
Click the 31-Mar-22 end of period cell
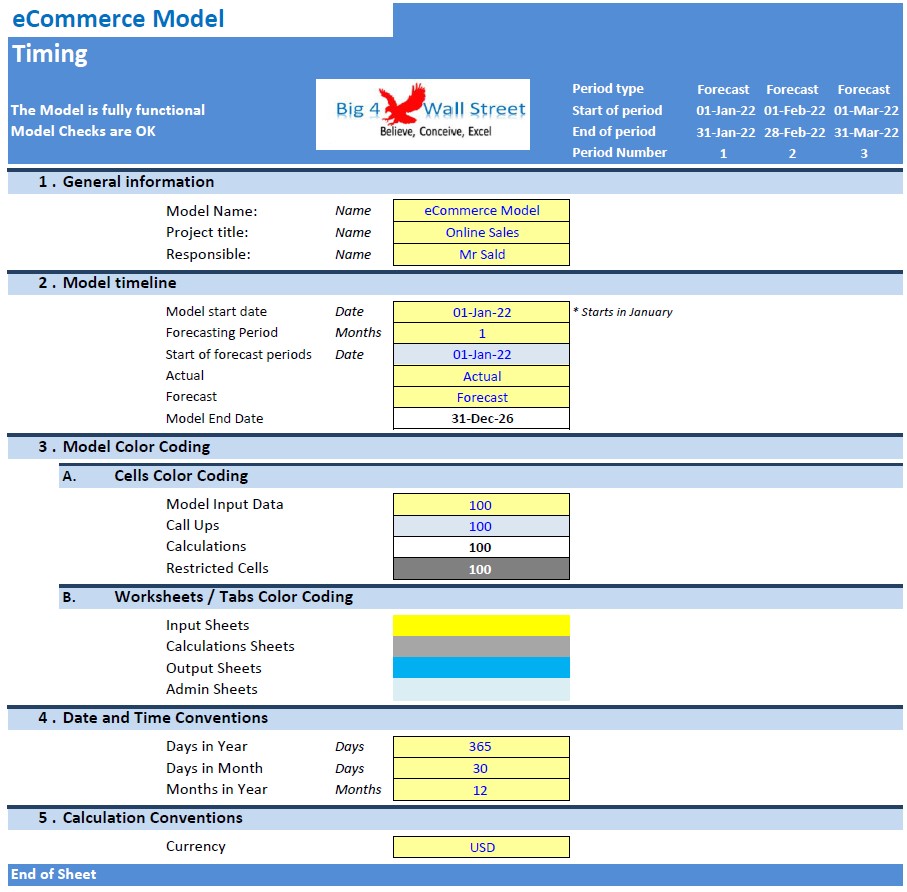(866, 132)
